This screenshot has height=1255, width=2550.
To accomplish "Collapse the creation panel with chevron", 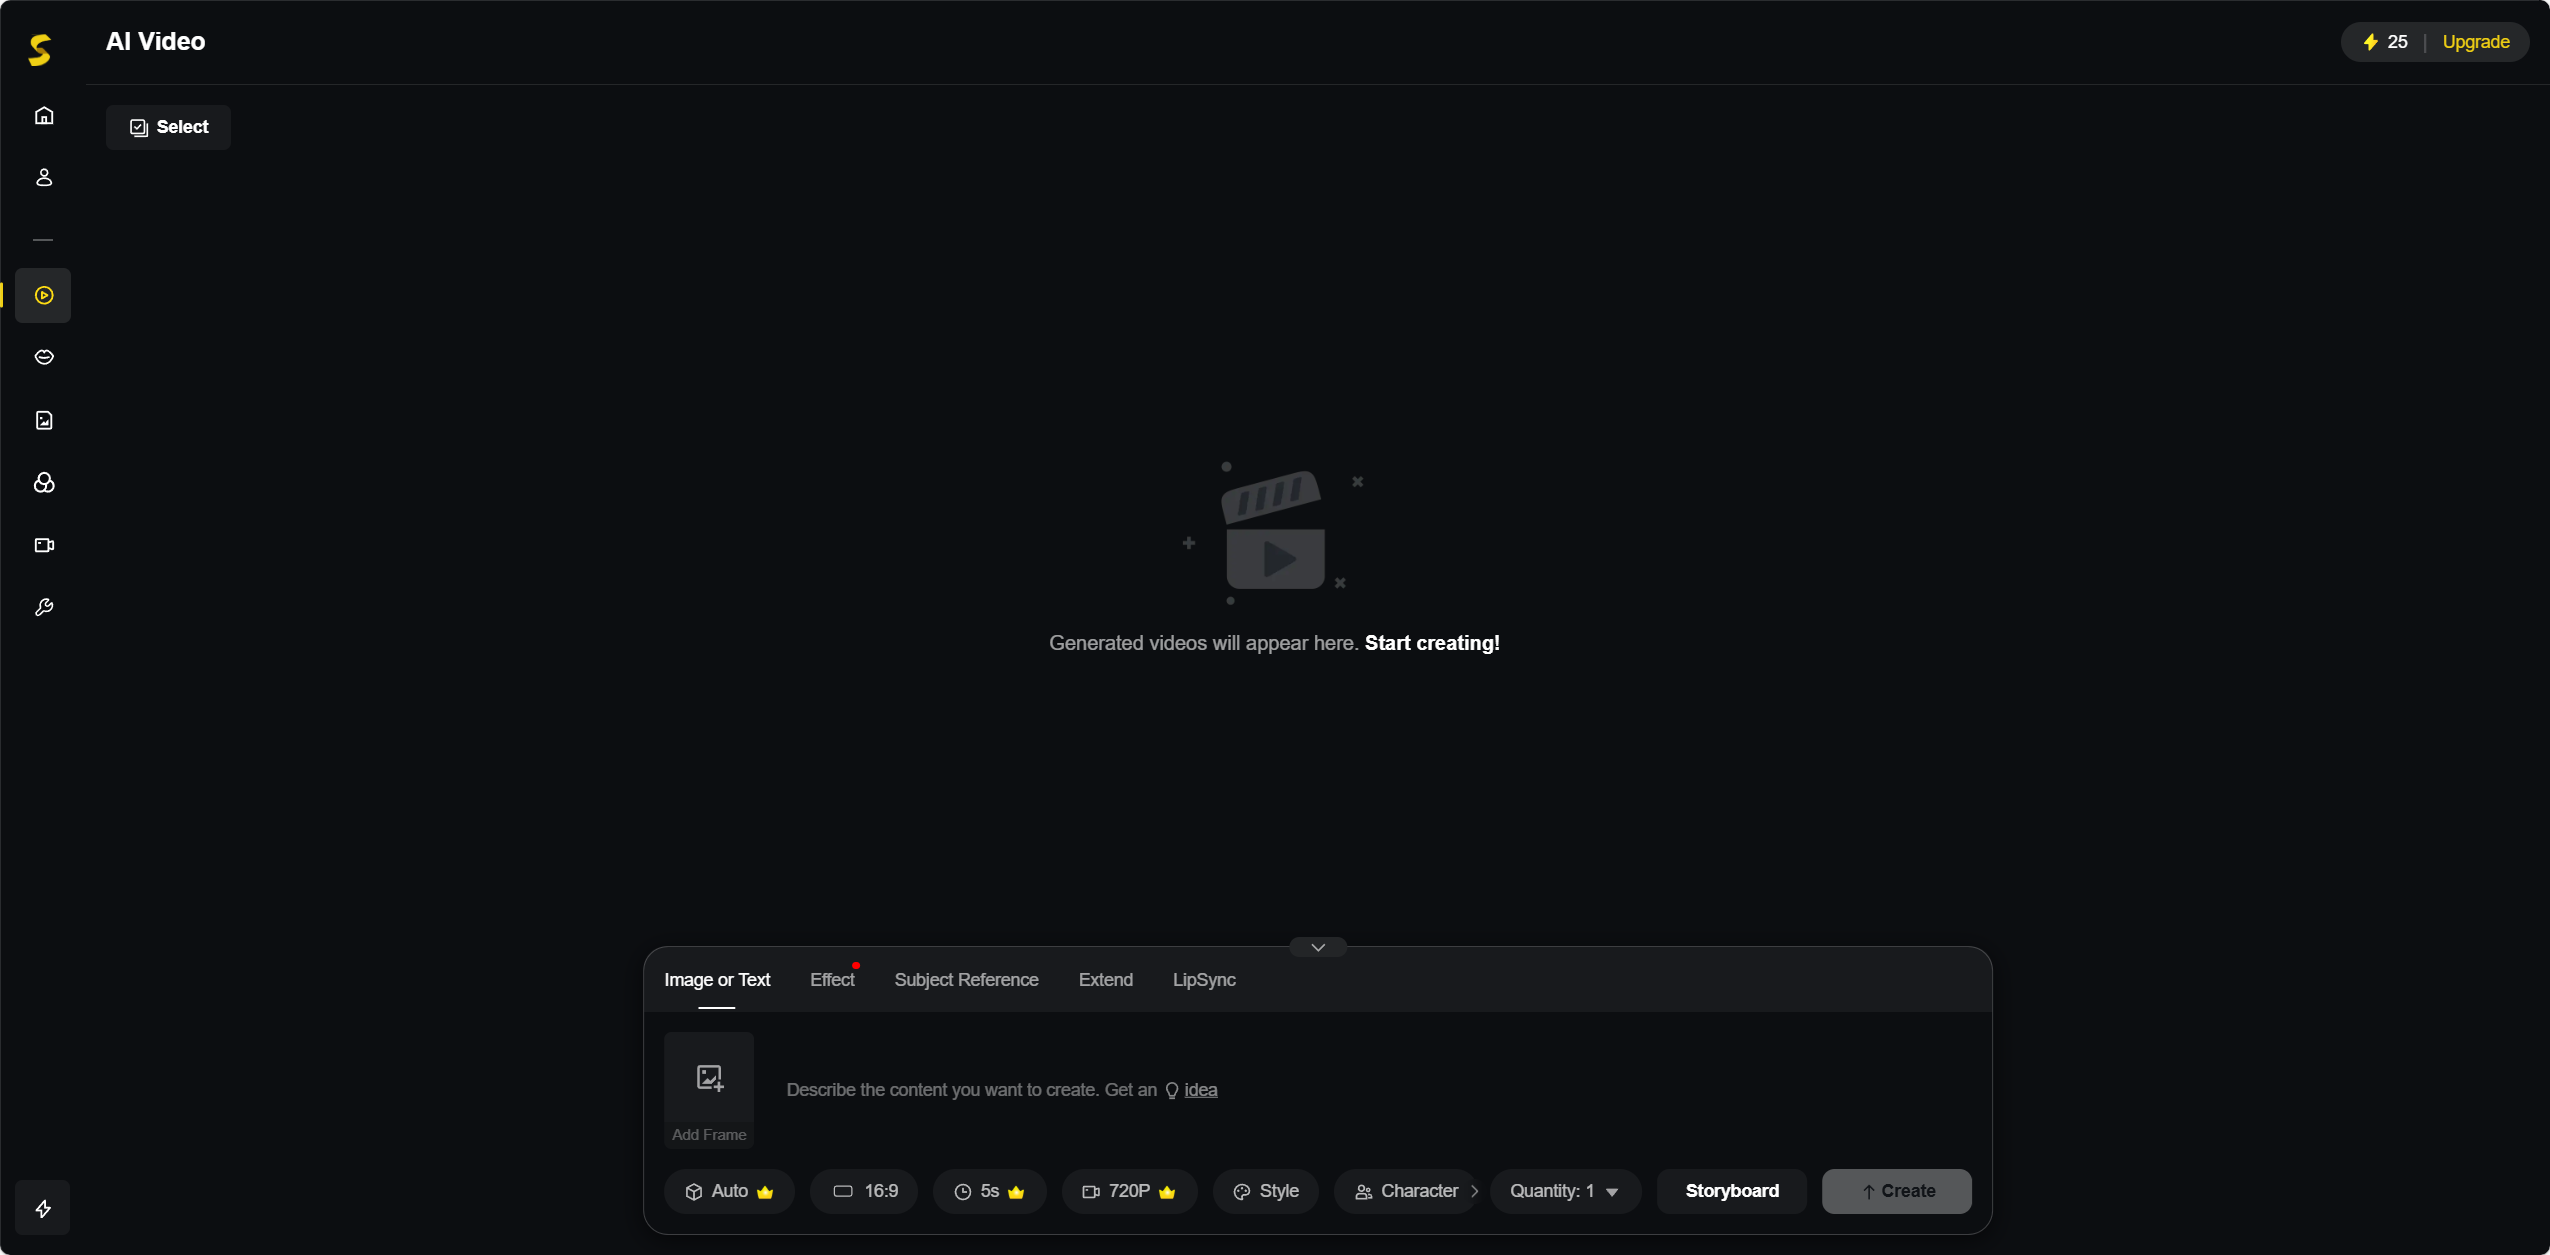I will pyautogui.click(x=1318, y=947).
